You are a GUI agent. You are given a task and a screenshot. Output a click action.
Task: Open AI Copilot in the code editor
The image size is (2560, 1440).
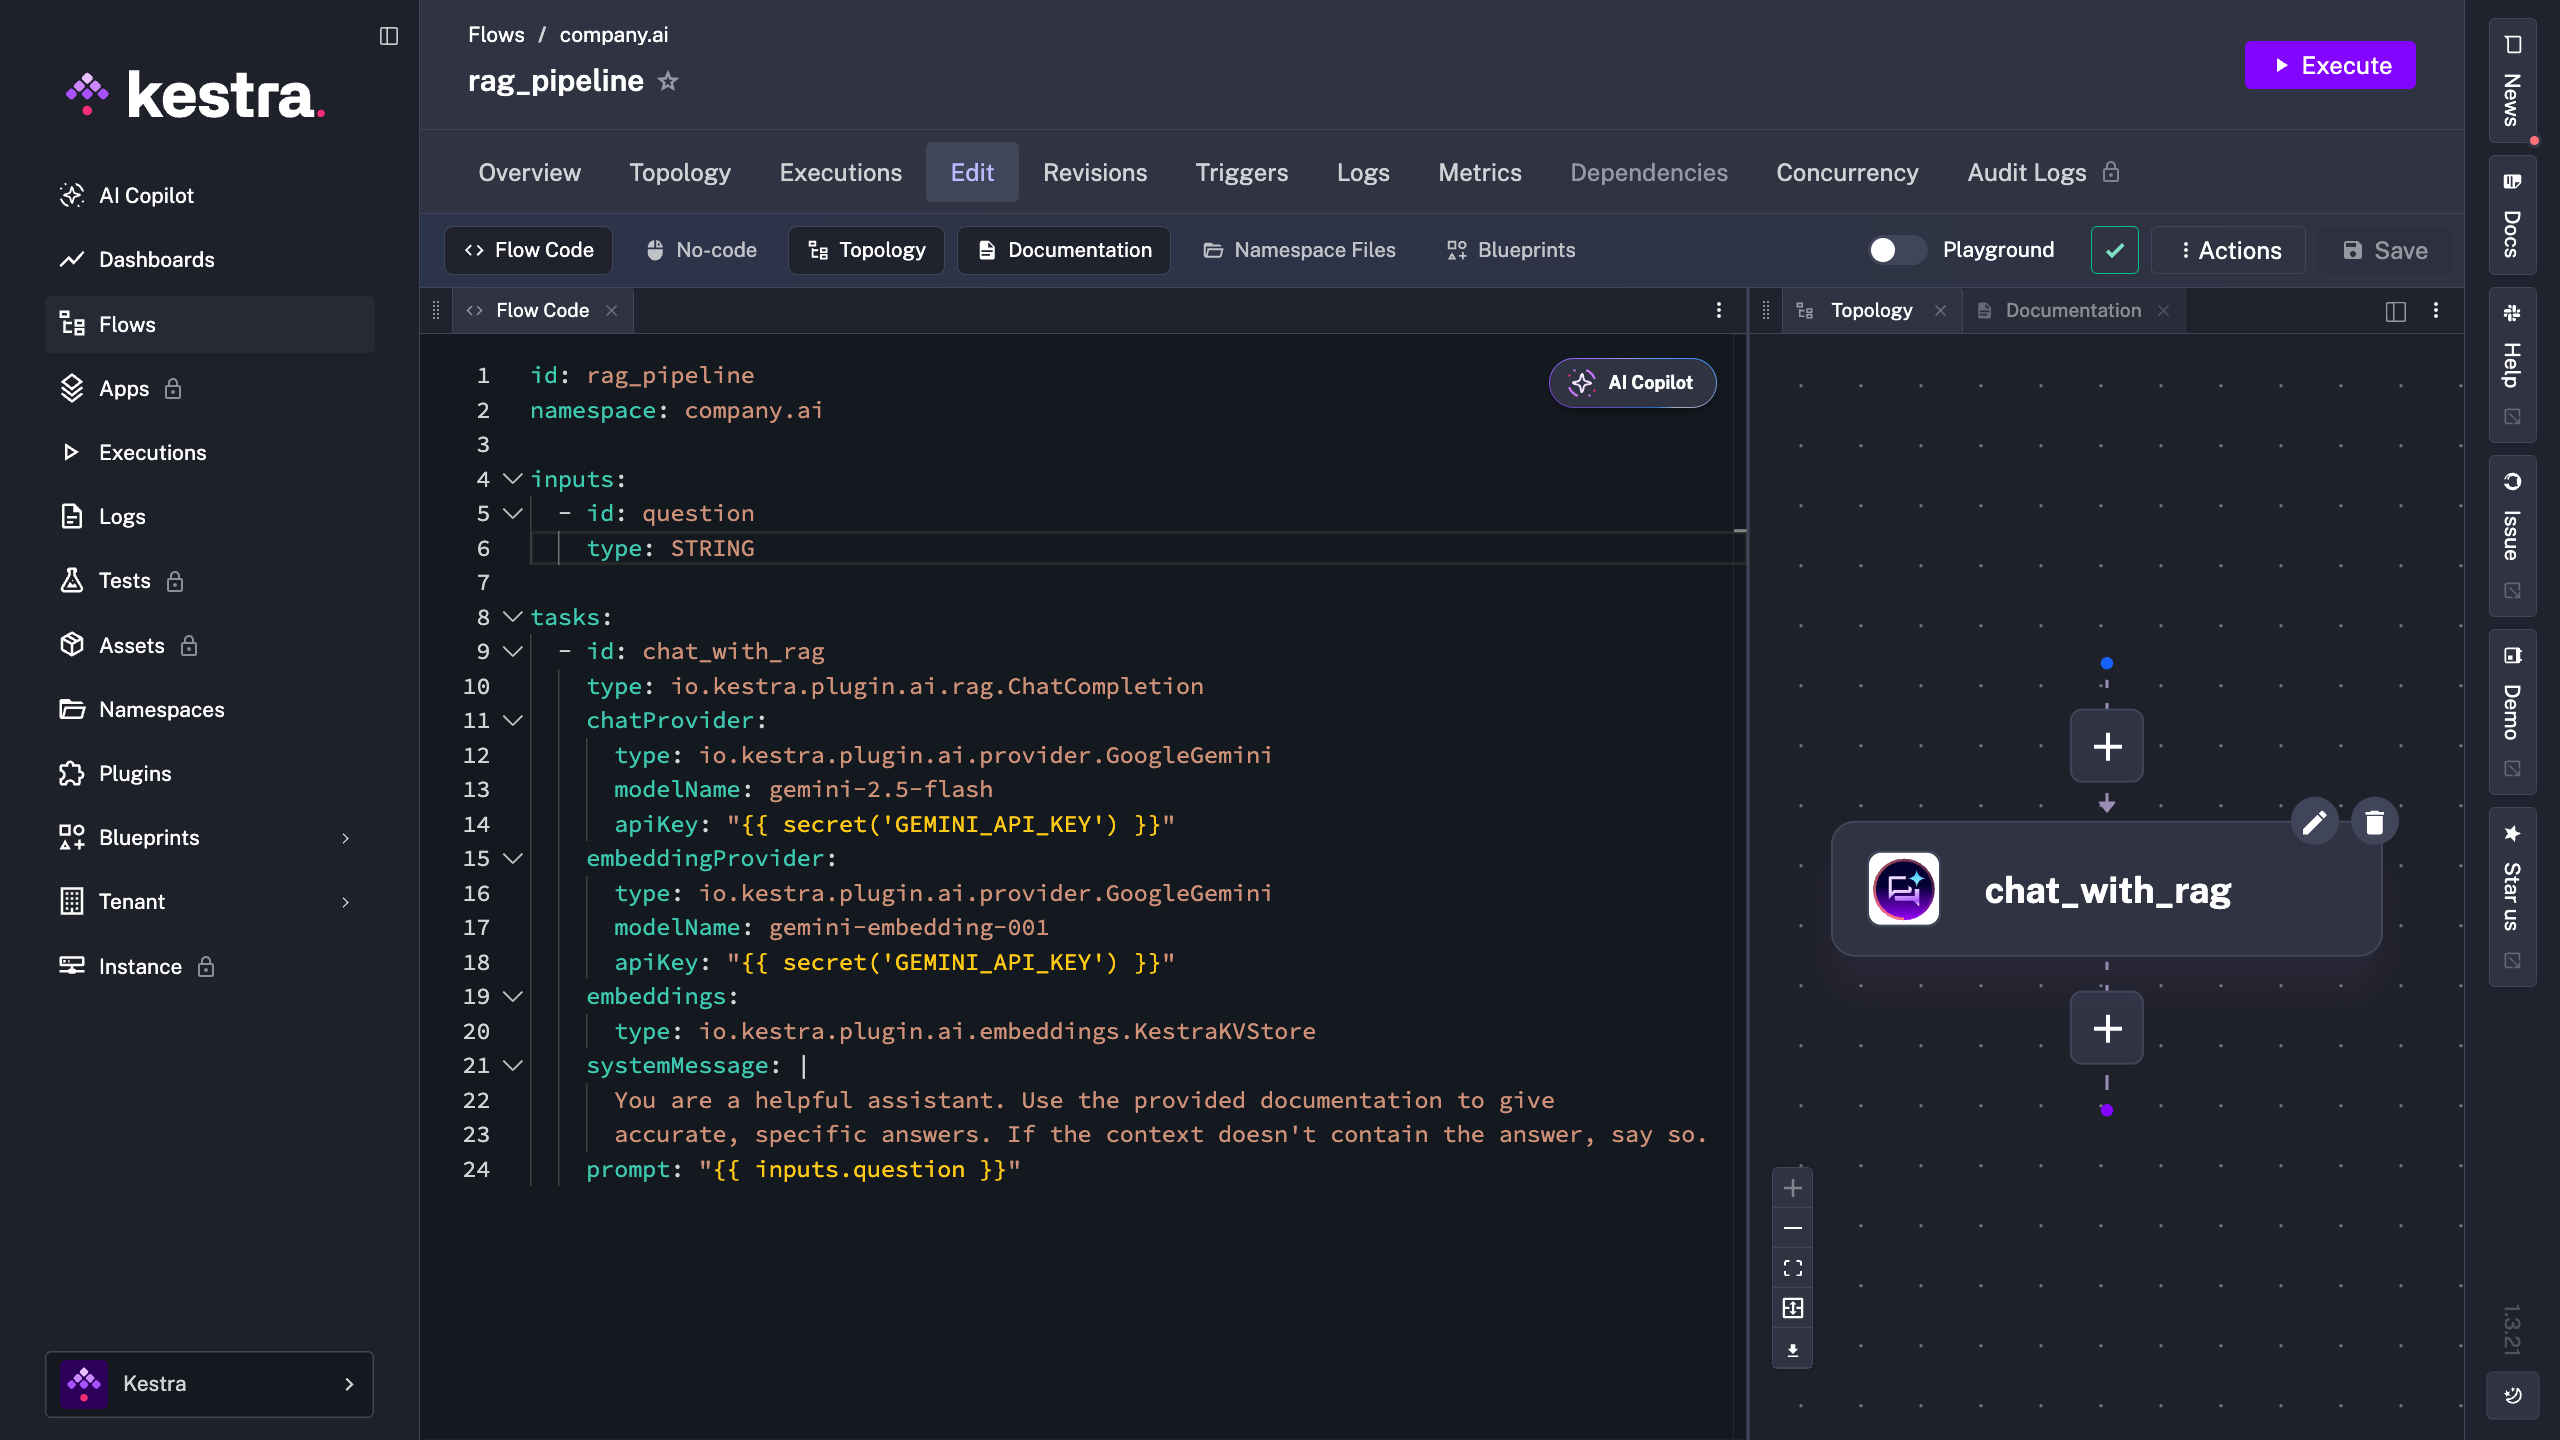point(1632,382)
